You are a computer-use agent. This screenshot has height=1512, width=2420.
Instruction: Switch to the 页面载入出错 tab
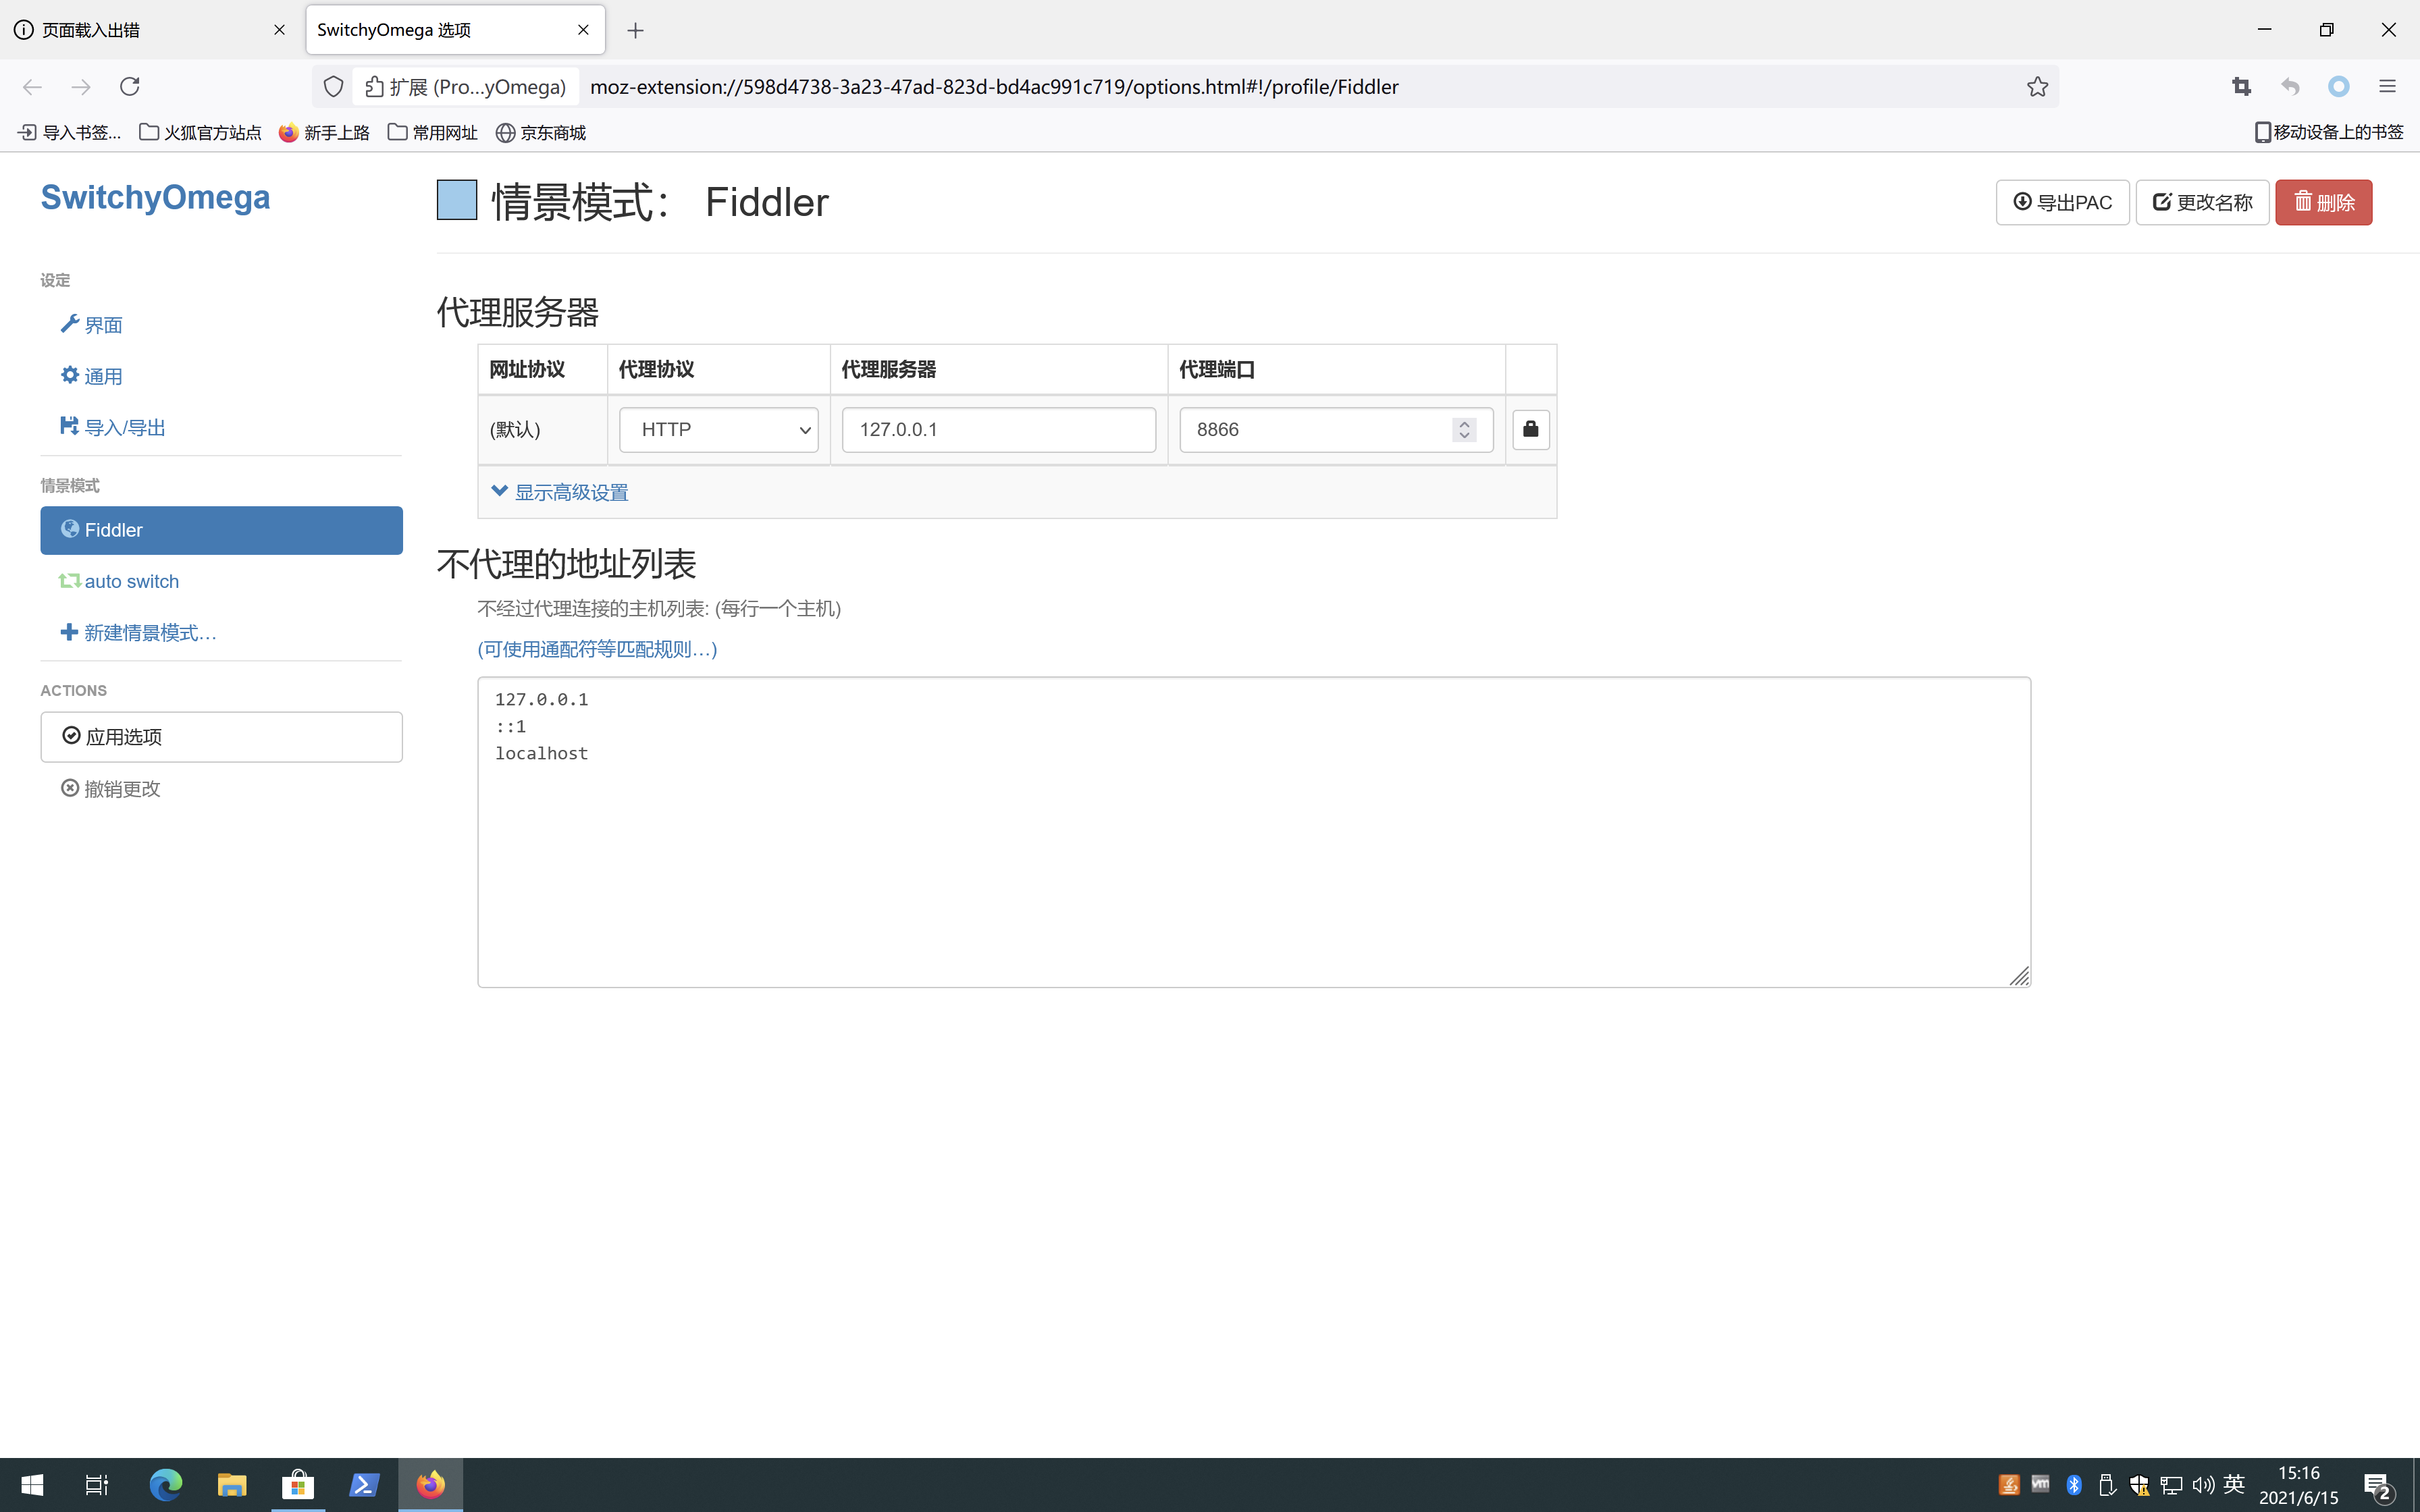pos(150,30)
